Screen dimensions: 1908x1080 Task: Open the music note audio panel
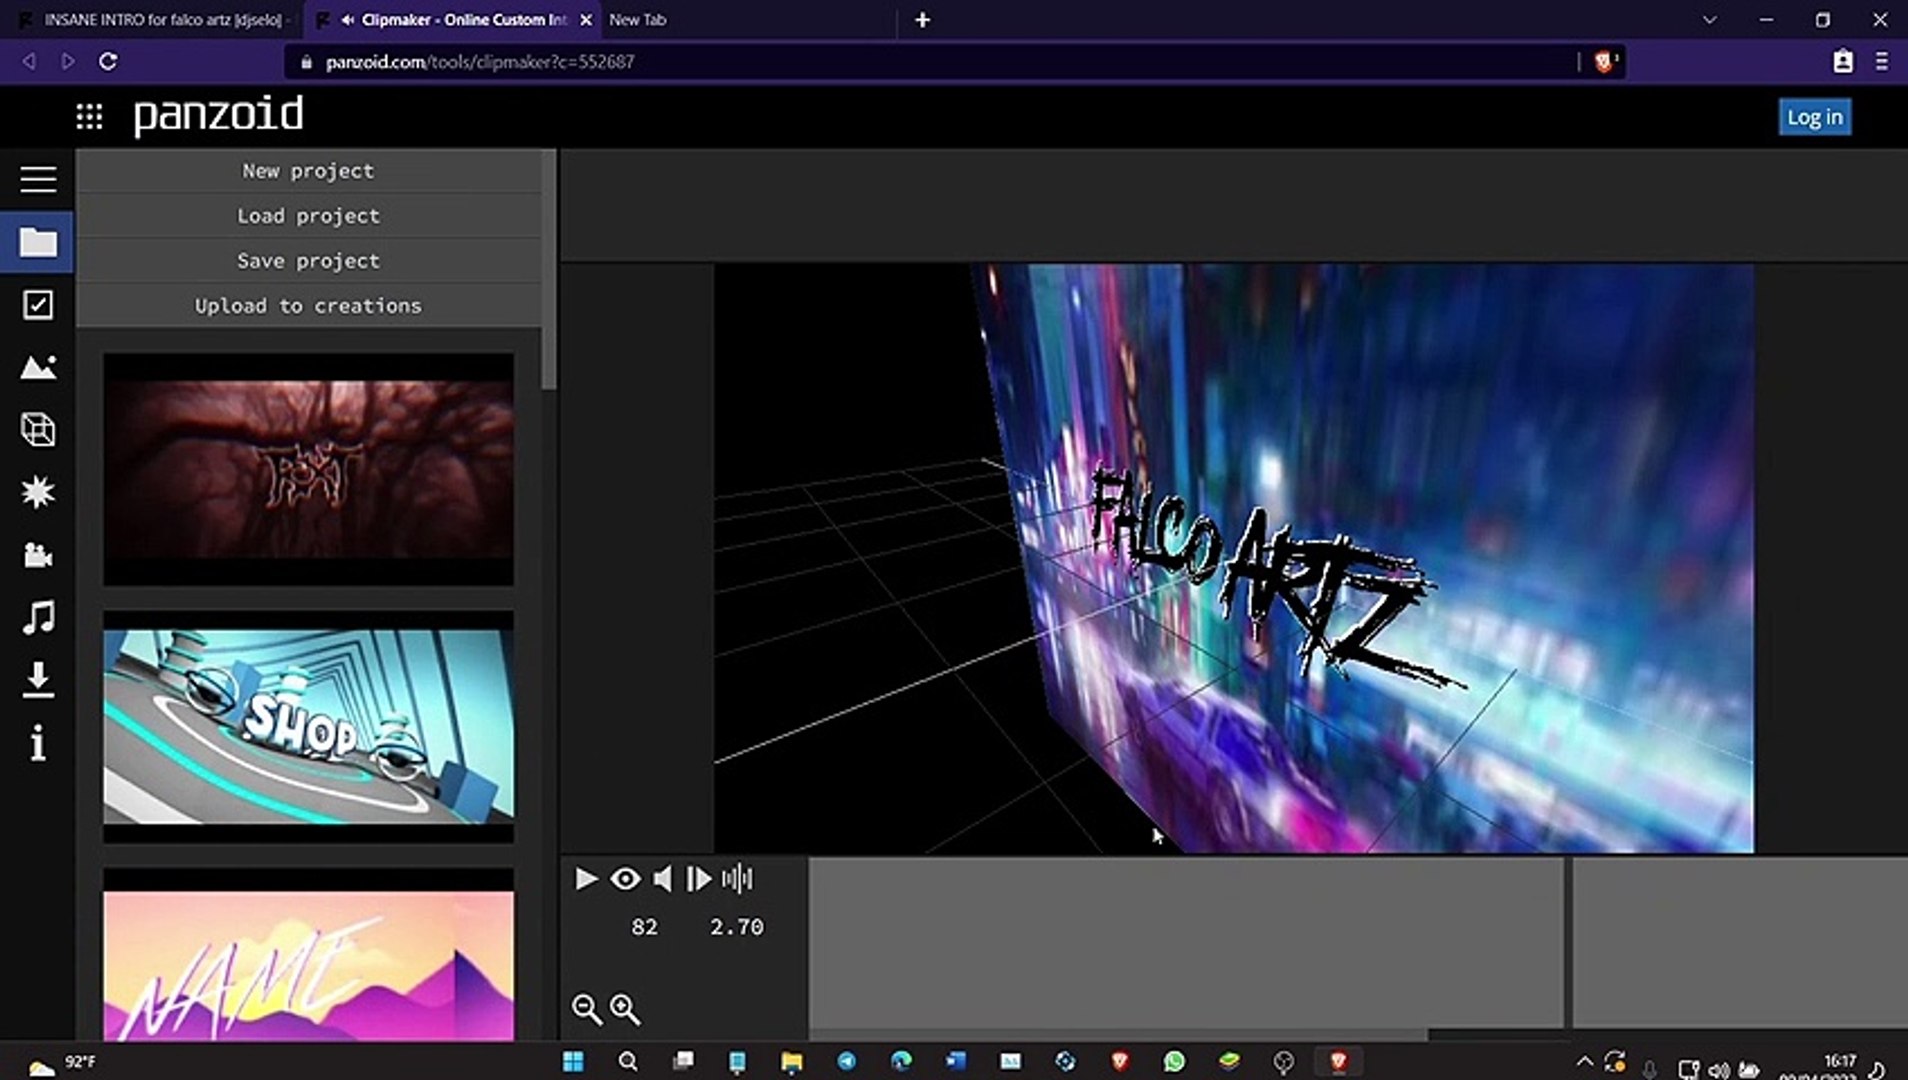pyautogui.click(x=38, y=617)
